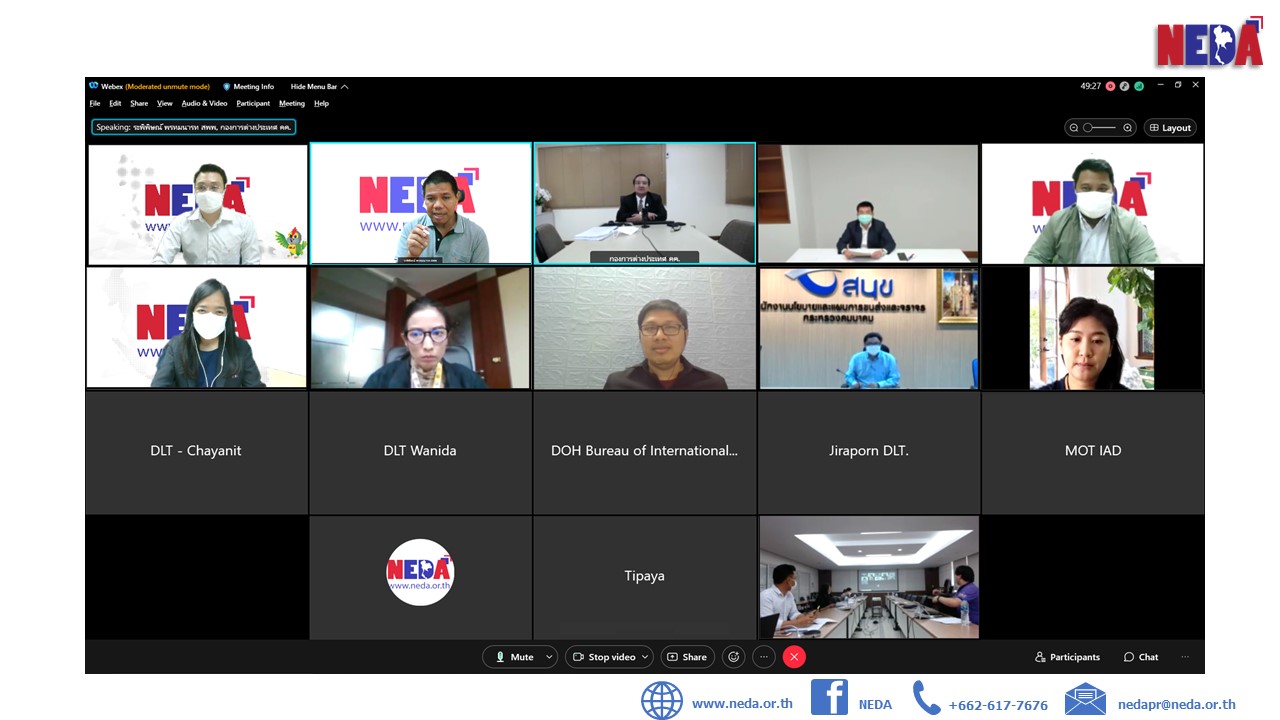
Task: Stop the camera video
Action: [604, 657]
